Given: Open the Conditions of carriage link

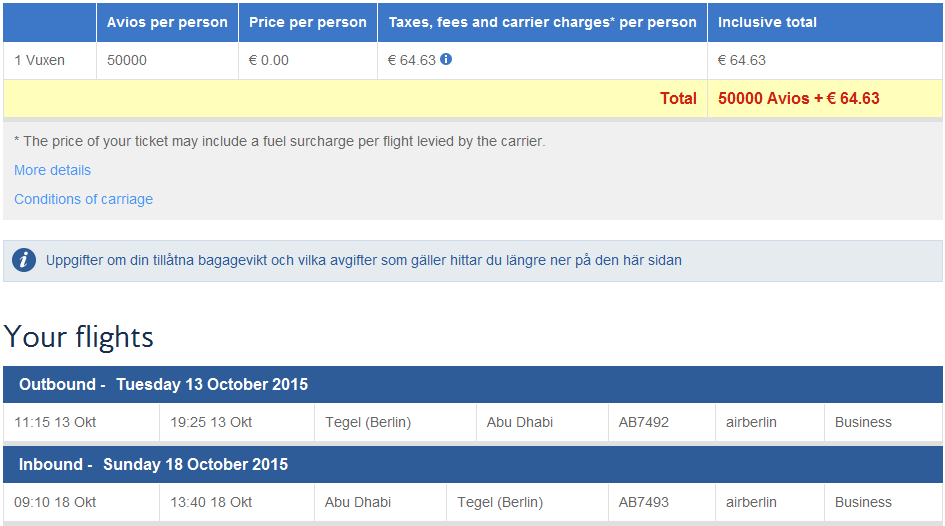Looking at the screenshot, I should [83, 199].
